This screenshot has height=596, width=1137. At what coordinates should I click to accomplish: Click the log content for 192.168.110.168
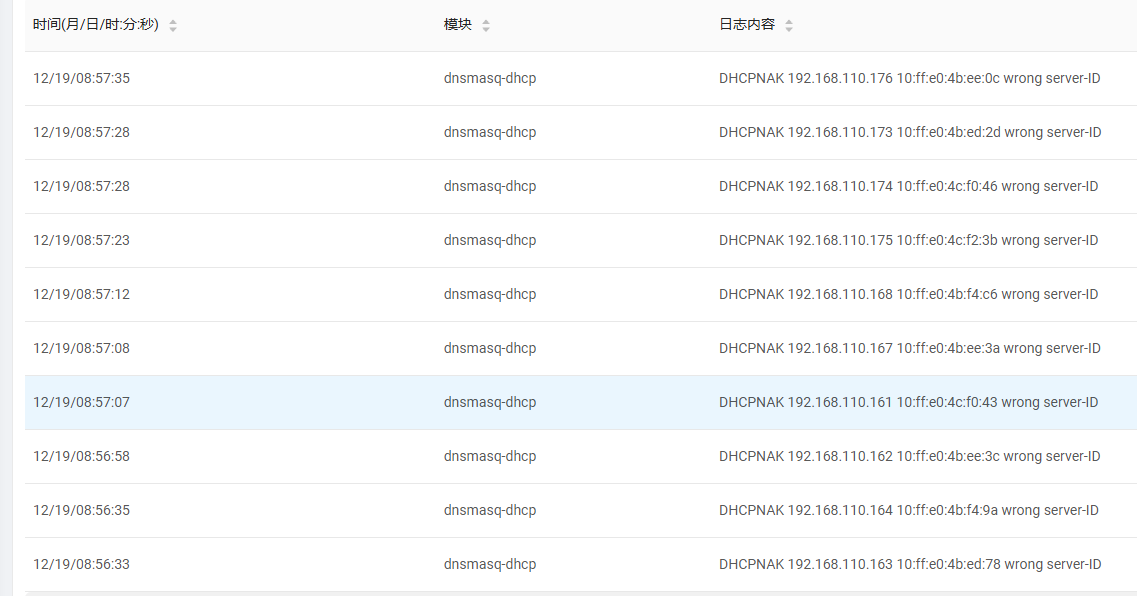[908, 295]
